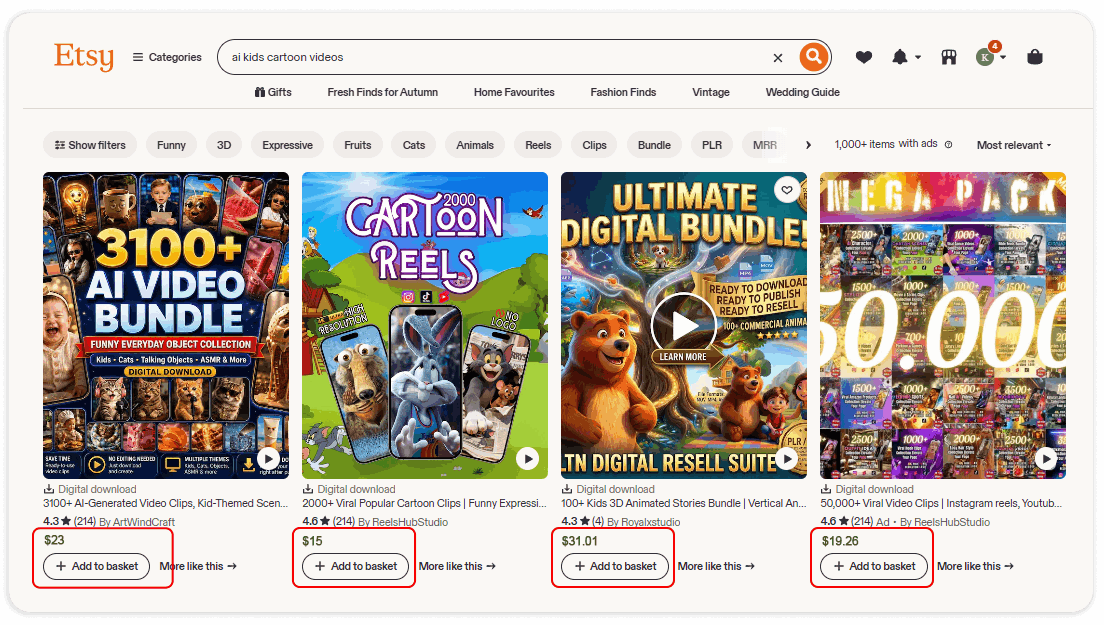Viewport: 1104px width, 625px height.
Task: Select the PLR filter chip
Action: tap(712, 145)
